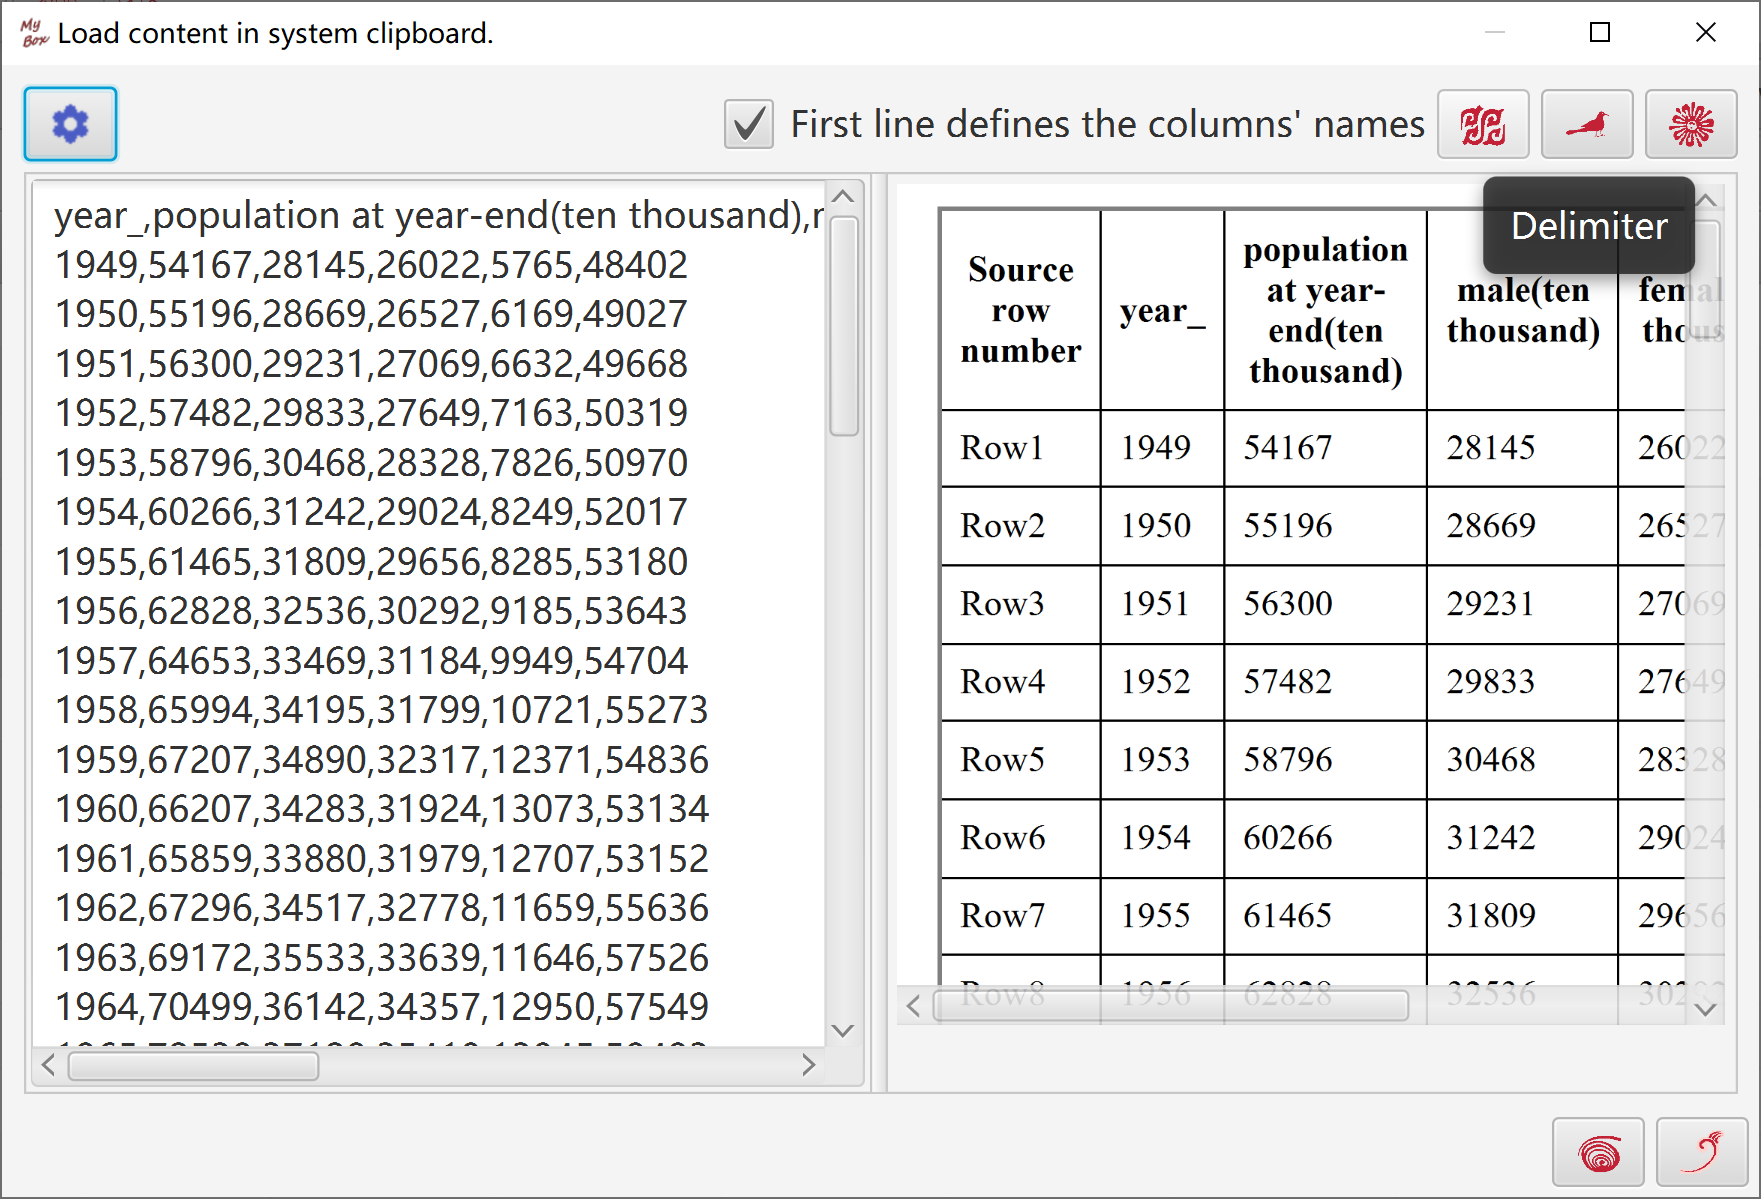Image resolution: width=1761 pixels, height=1199 pixels.
Task: Click the text line starting with 1952,57482
Action: point(371,413)
